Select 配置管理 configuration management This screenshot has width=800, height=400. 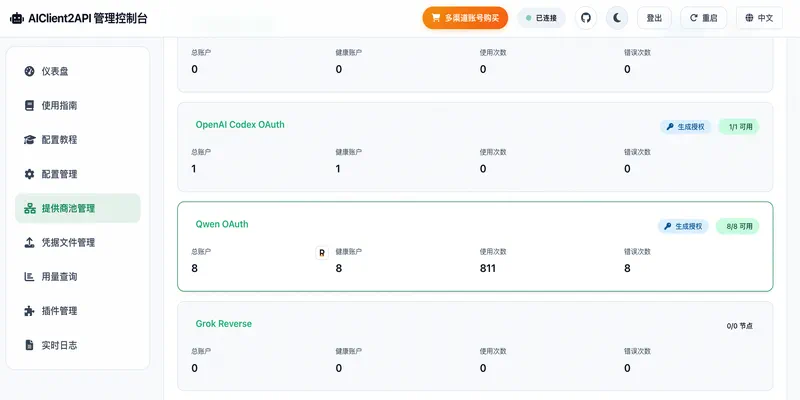59,174
